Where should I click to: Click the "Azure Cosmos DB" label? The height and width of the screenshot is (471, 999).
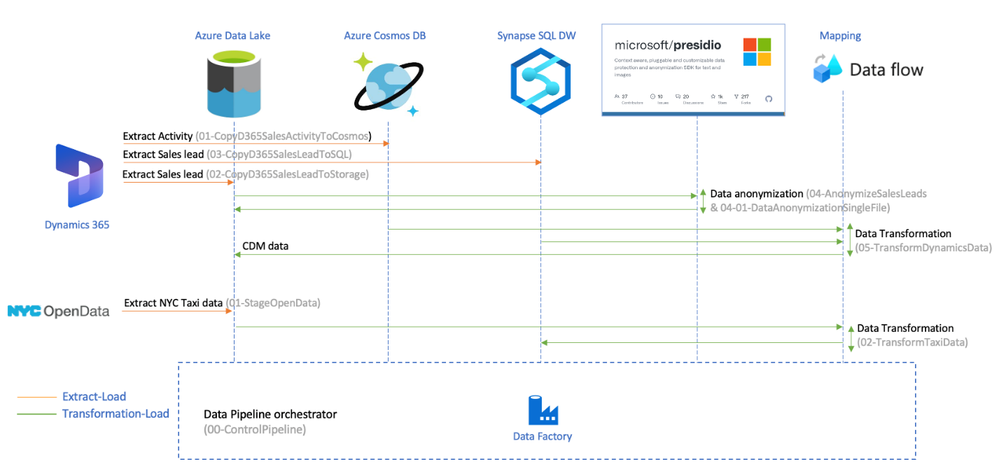(x=385, y=36)
